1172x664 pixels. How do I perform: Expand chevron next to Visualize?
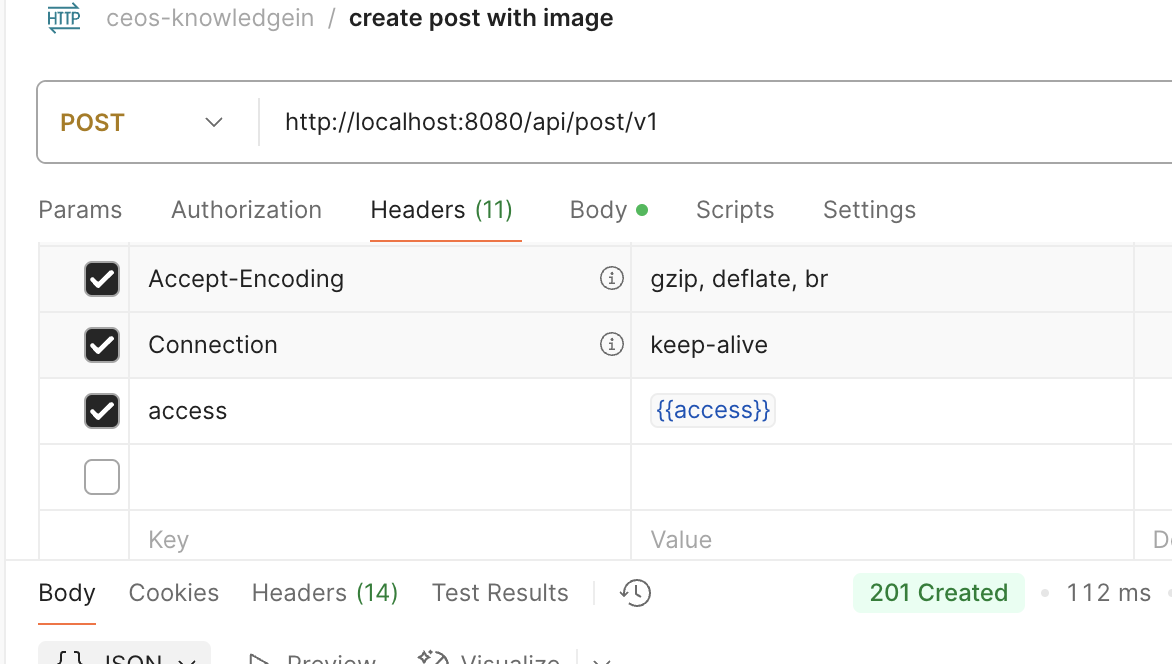point(602,660)
